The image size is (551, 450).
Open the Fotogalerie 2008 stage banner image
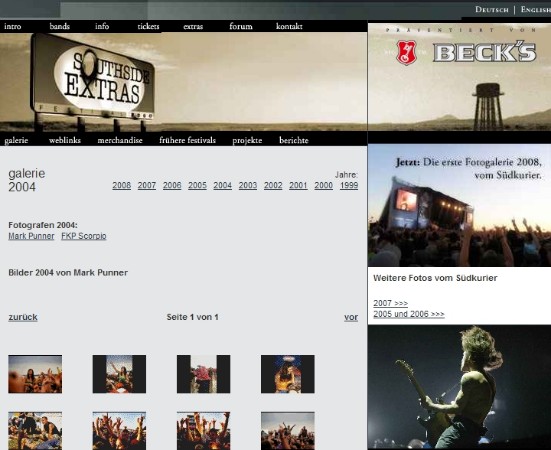point(459,205)
